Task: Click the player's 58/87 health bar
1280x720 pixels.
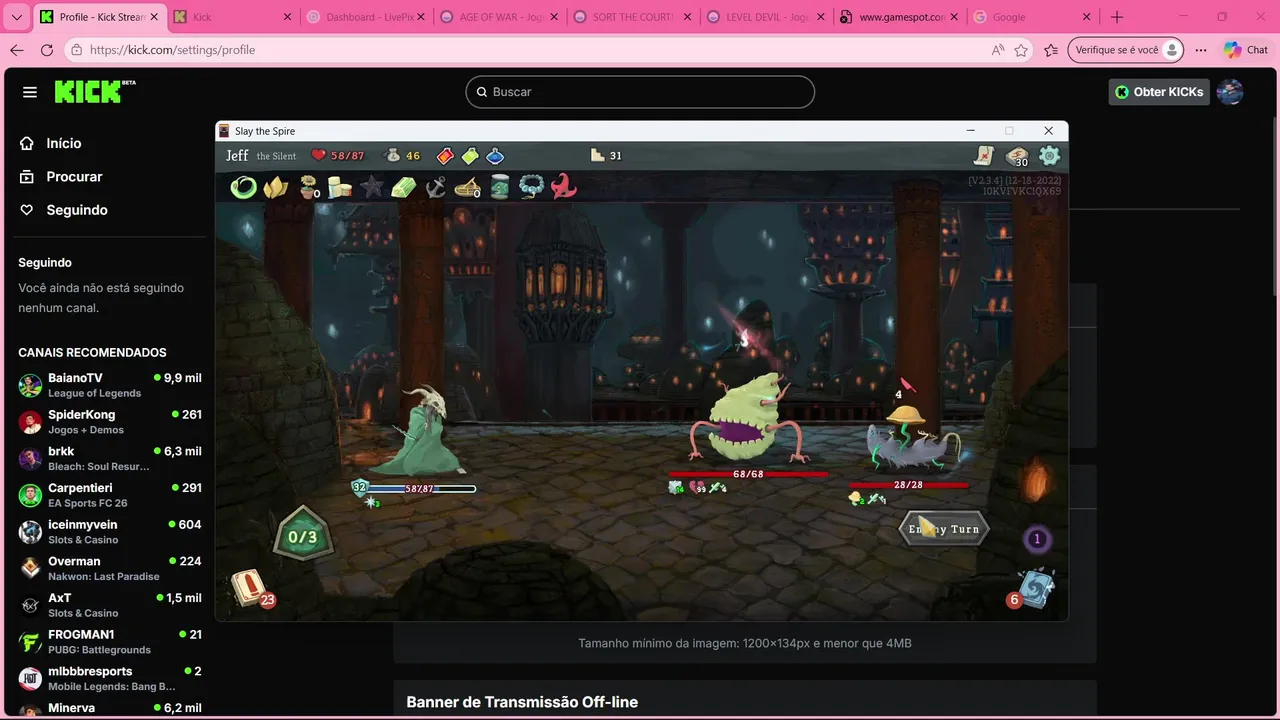Action: click(x=422, y=488)
